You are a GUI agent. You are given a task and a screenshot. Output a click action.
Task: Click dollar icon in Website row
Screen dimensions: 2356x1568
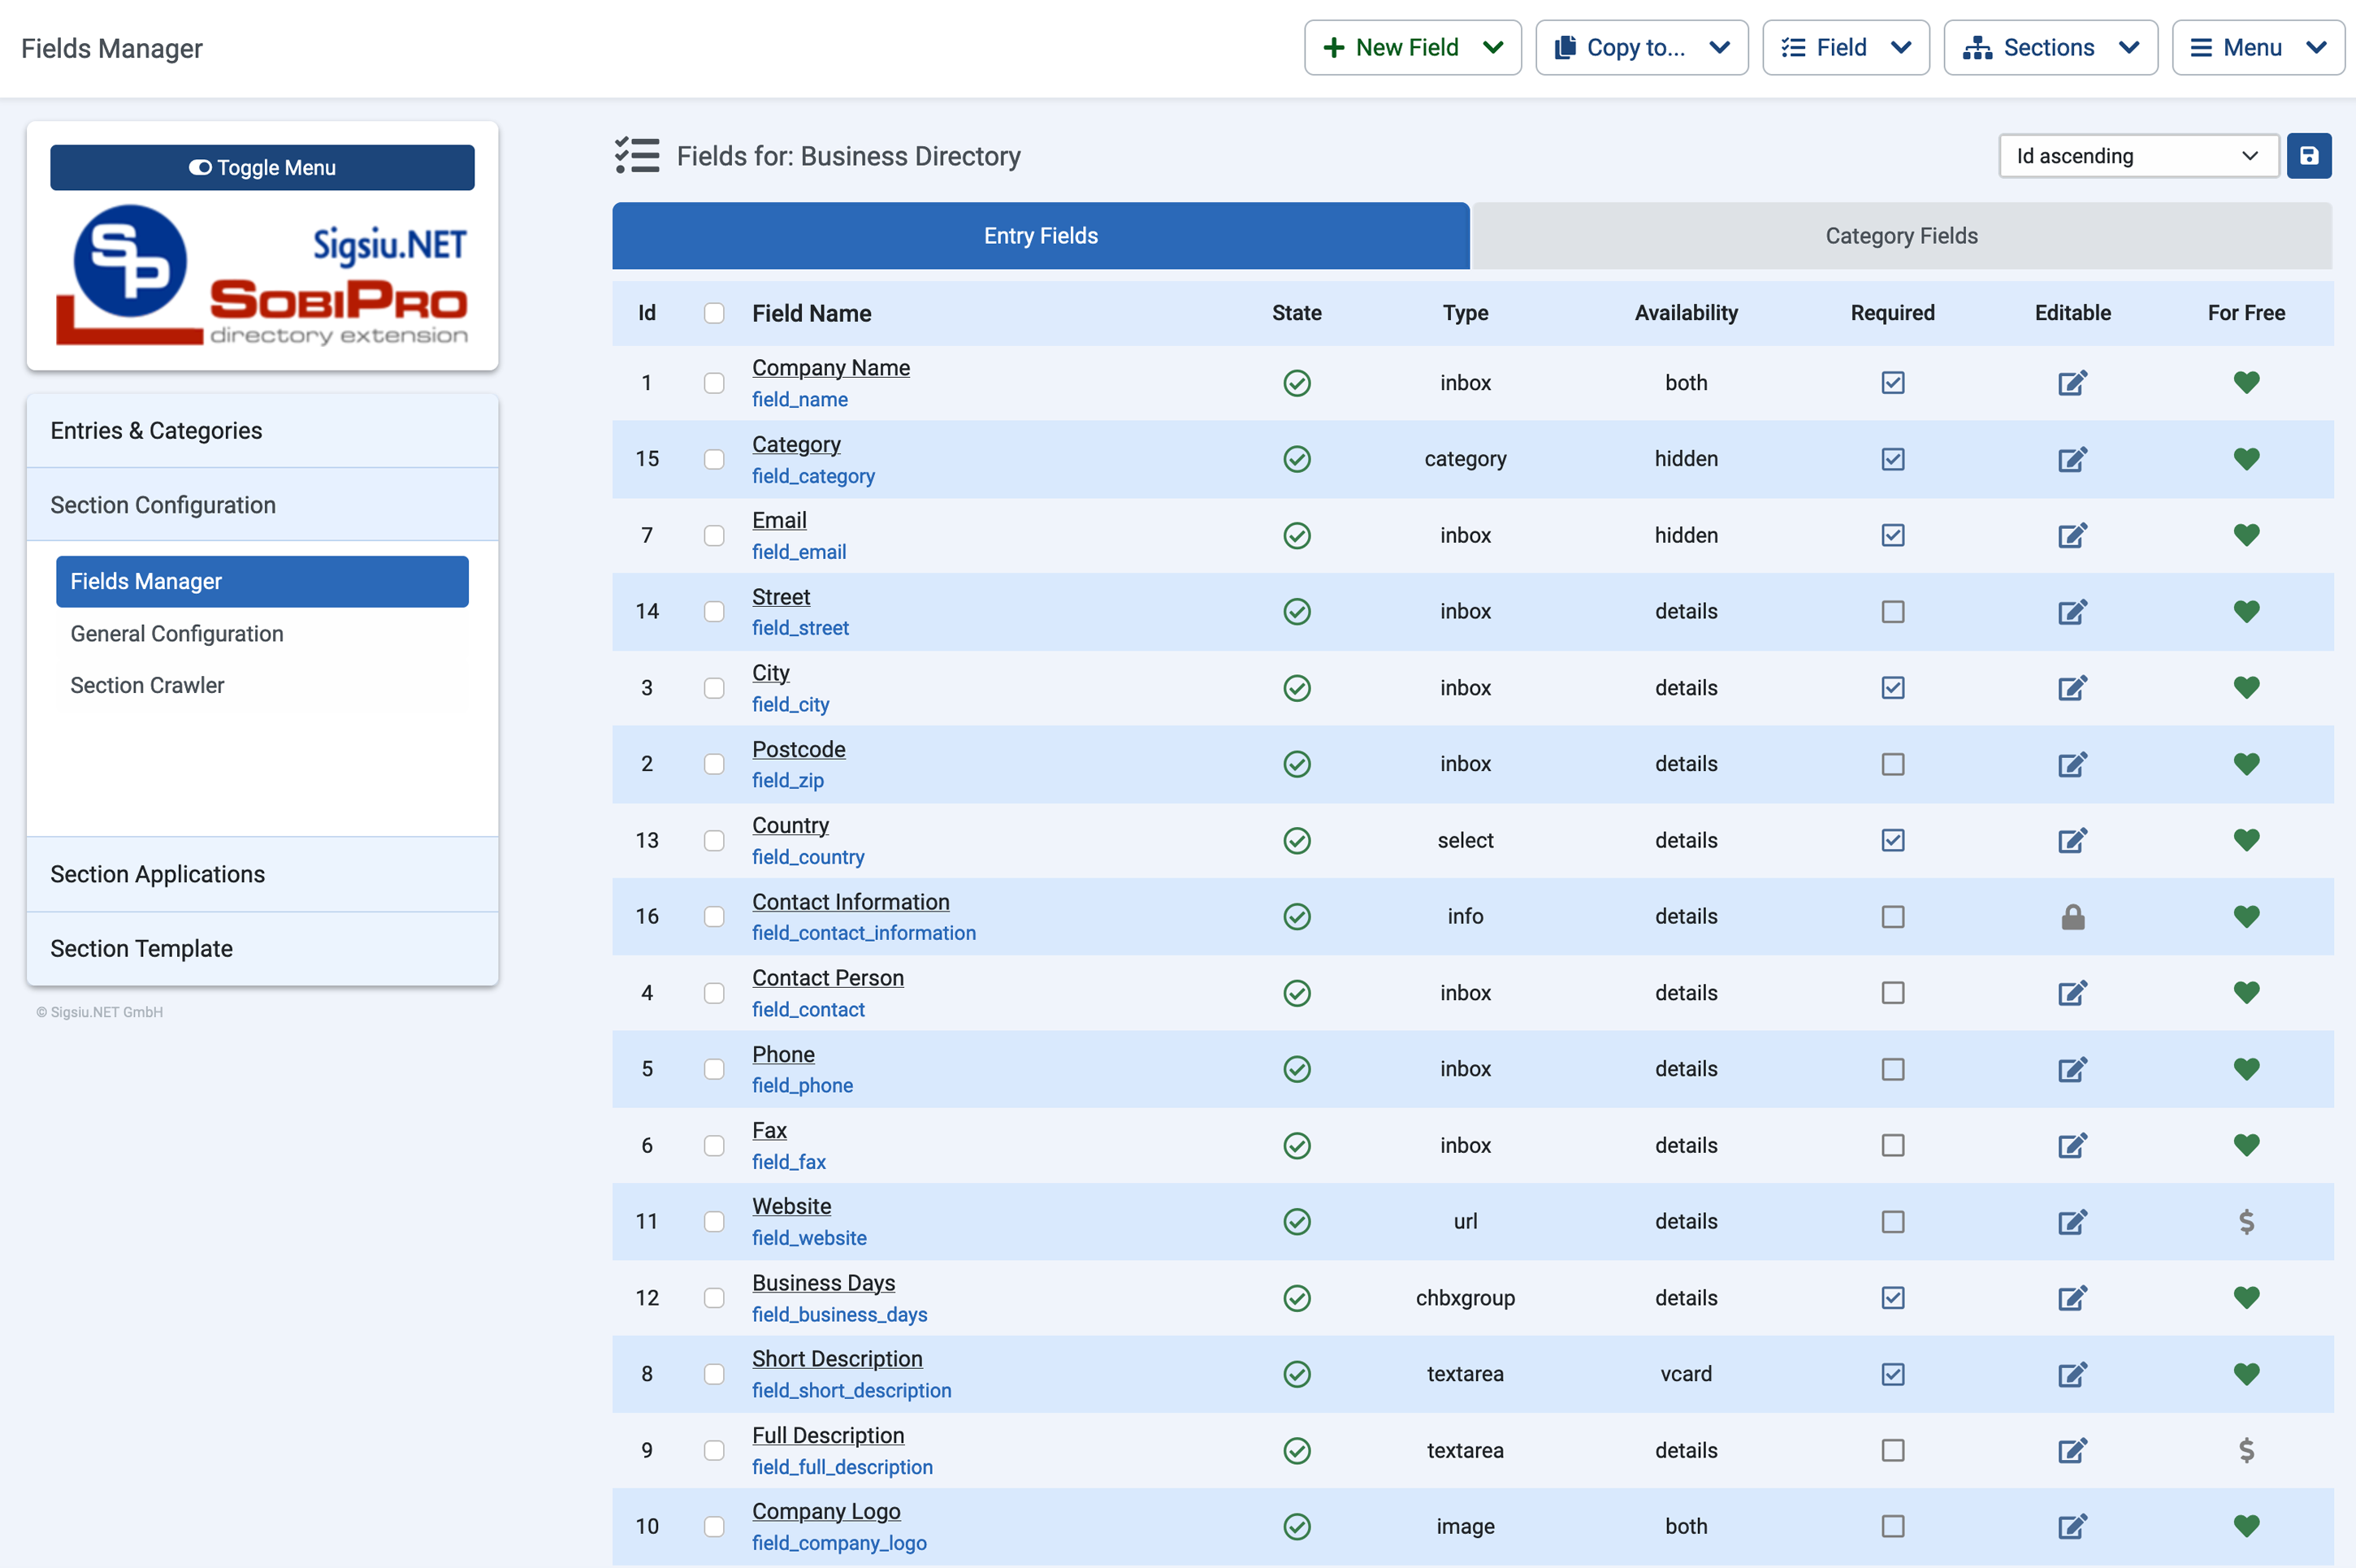pos(2246,1221)
